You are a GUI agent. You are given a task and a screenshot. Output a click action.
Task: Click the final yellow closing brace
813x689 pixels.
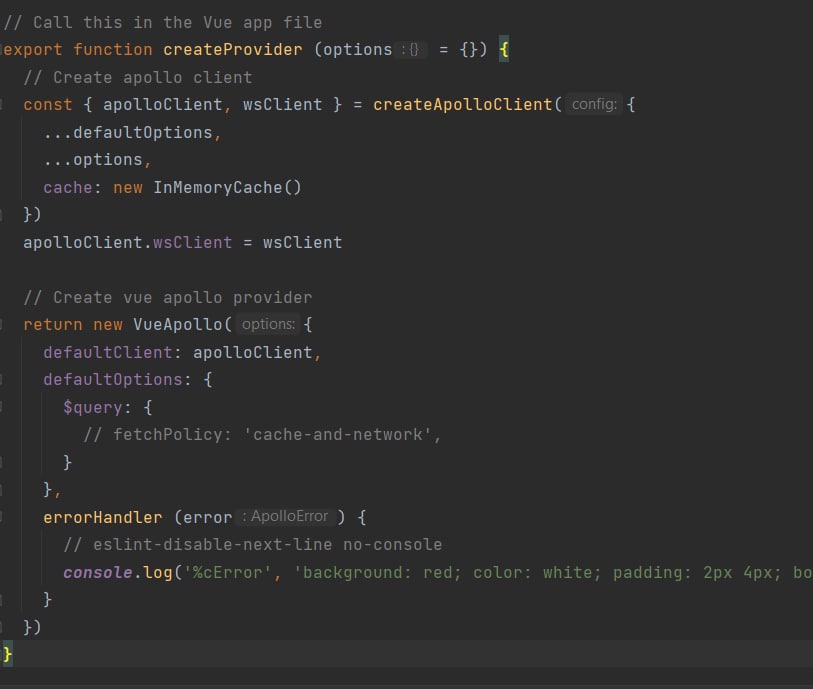(x=7, y=654)
